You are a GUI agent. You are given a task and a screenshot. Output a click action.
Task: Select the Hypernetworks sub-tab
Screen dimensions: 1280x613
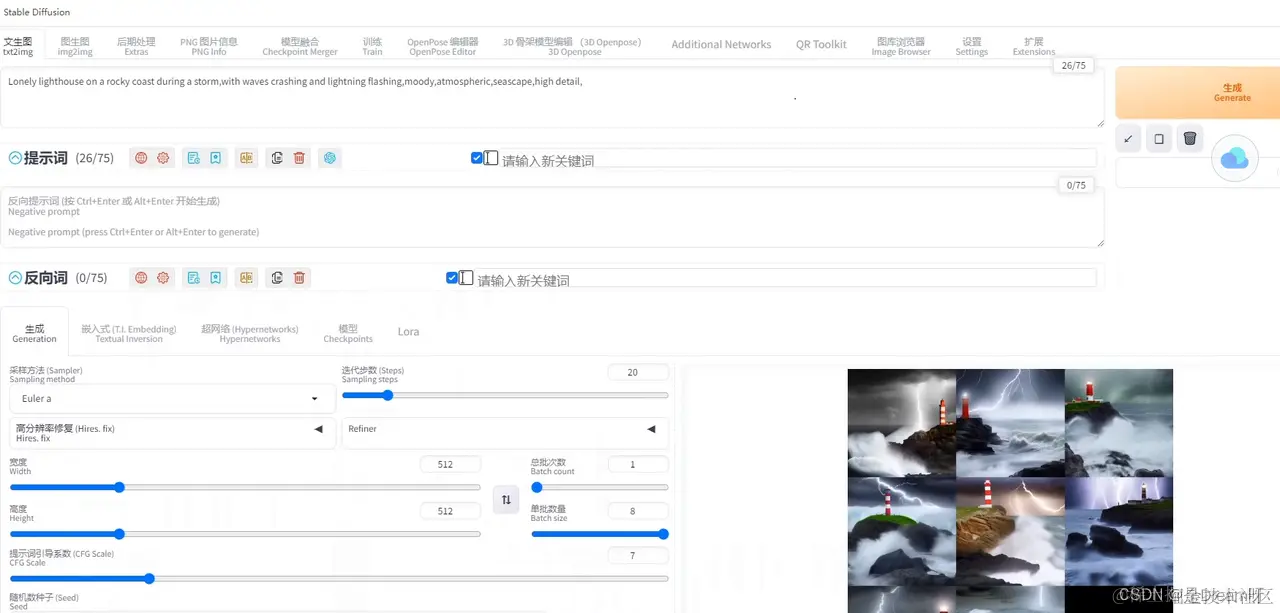(x=250, y=333)
